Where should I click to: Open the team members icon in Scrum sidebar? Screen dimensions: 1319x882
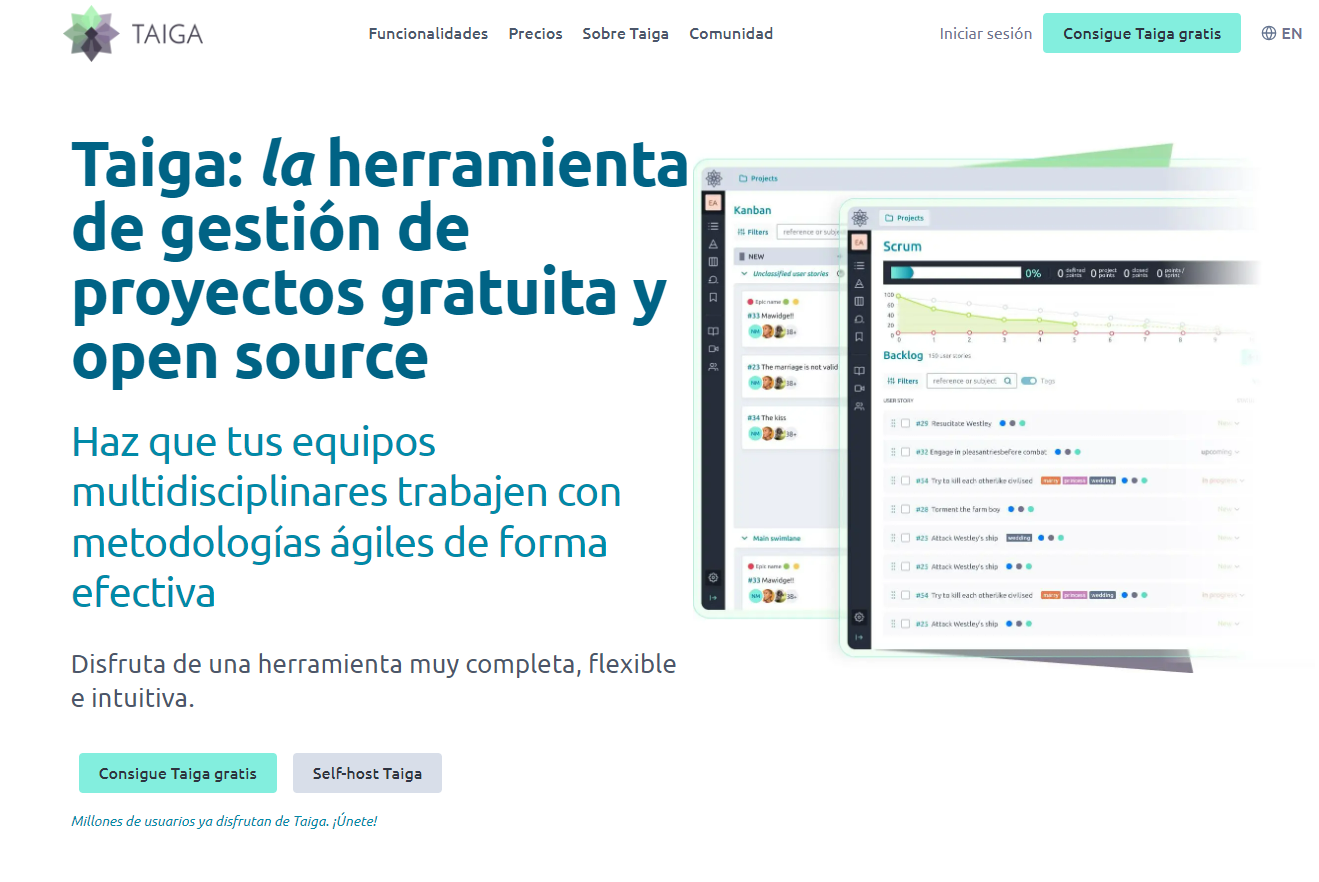[859, 406]
